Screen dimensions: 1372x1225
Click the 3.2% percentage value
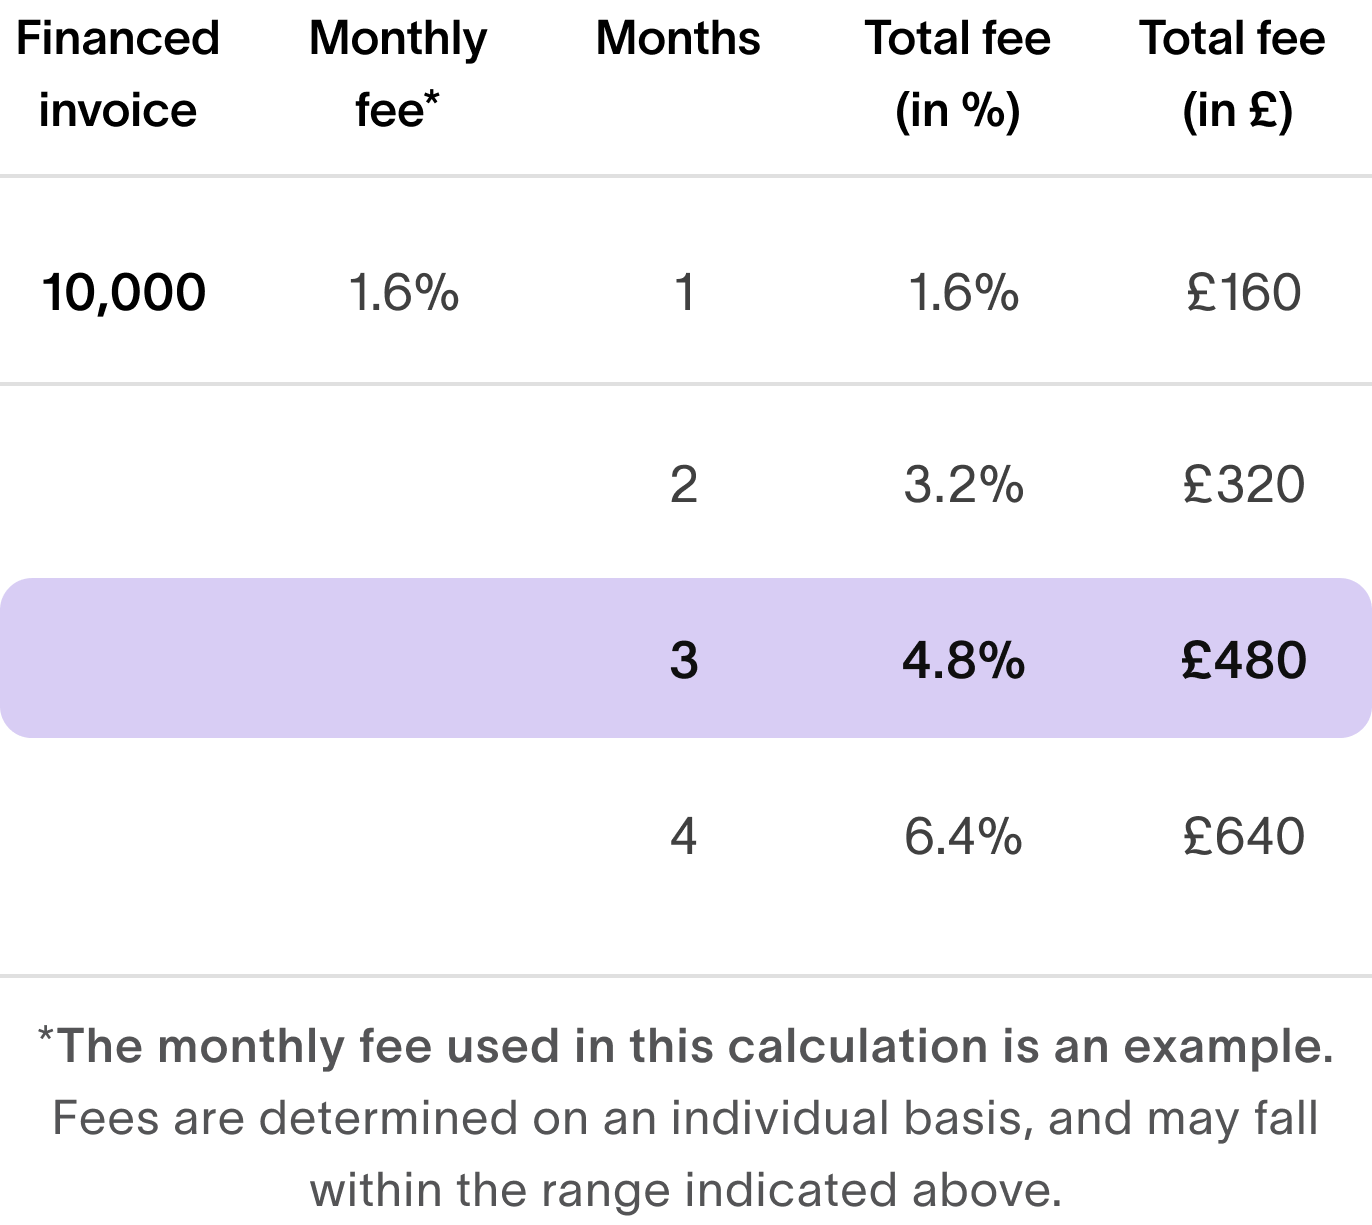click(963, 485)
